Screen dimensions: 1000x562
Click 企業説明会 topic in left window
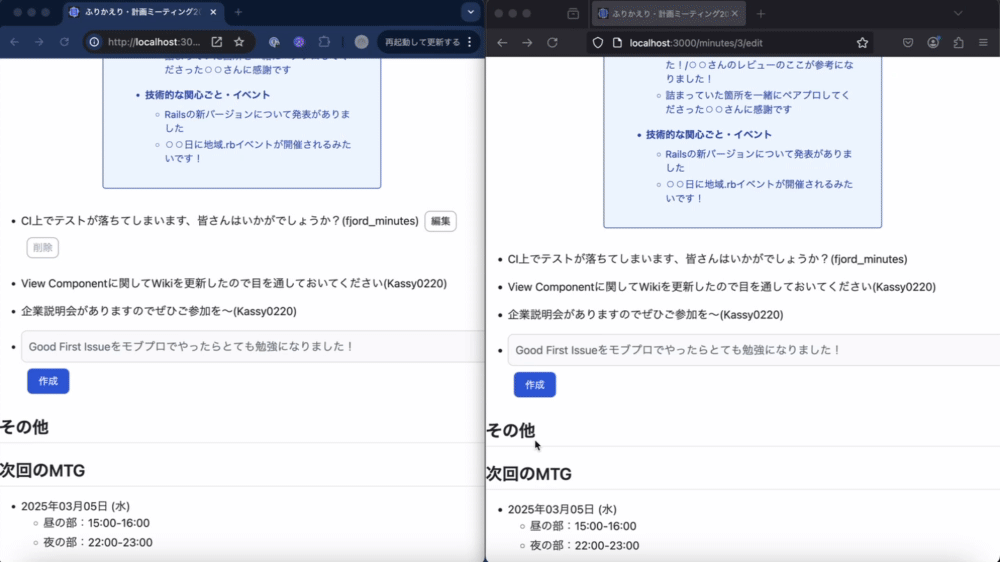159,311
